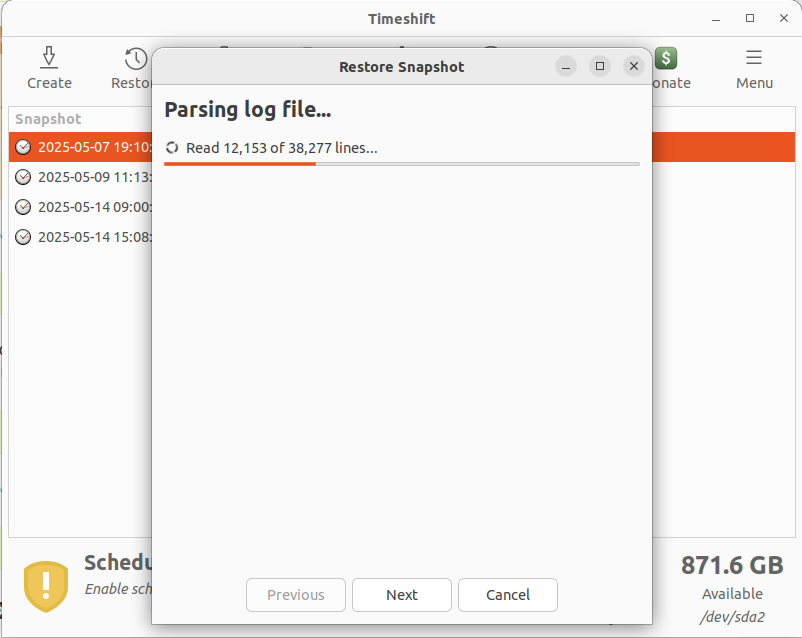Minimize the main Timeshift window

click(x=716, y=18)
